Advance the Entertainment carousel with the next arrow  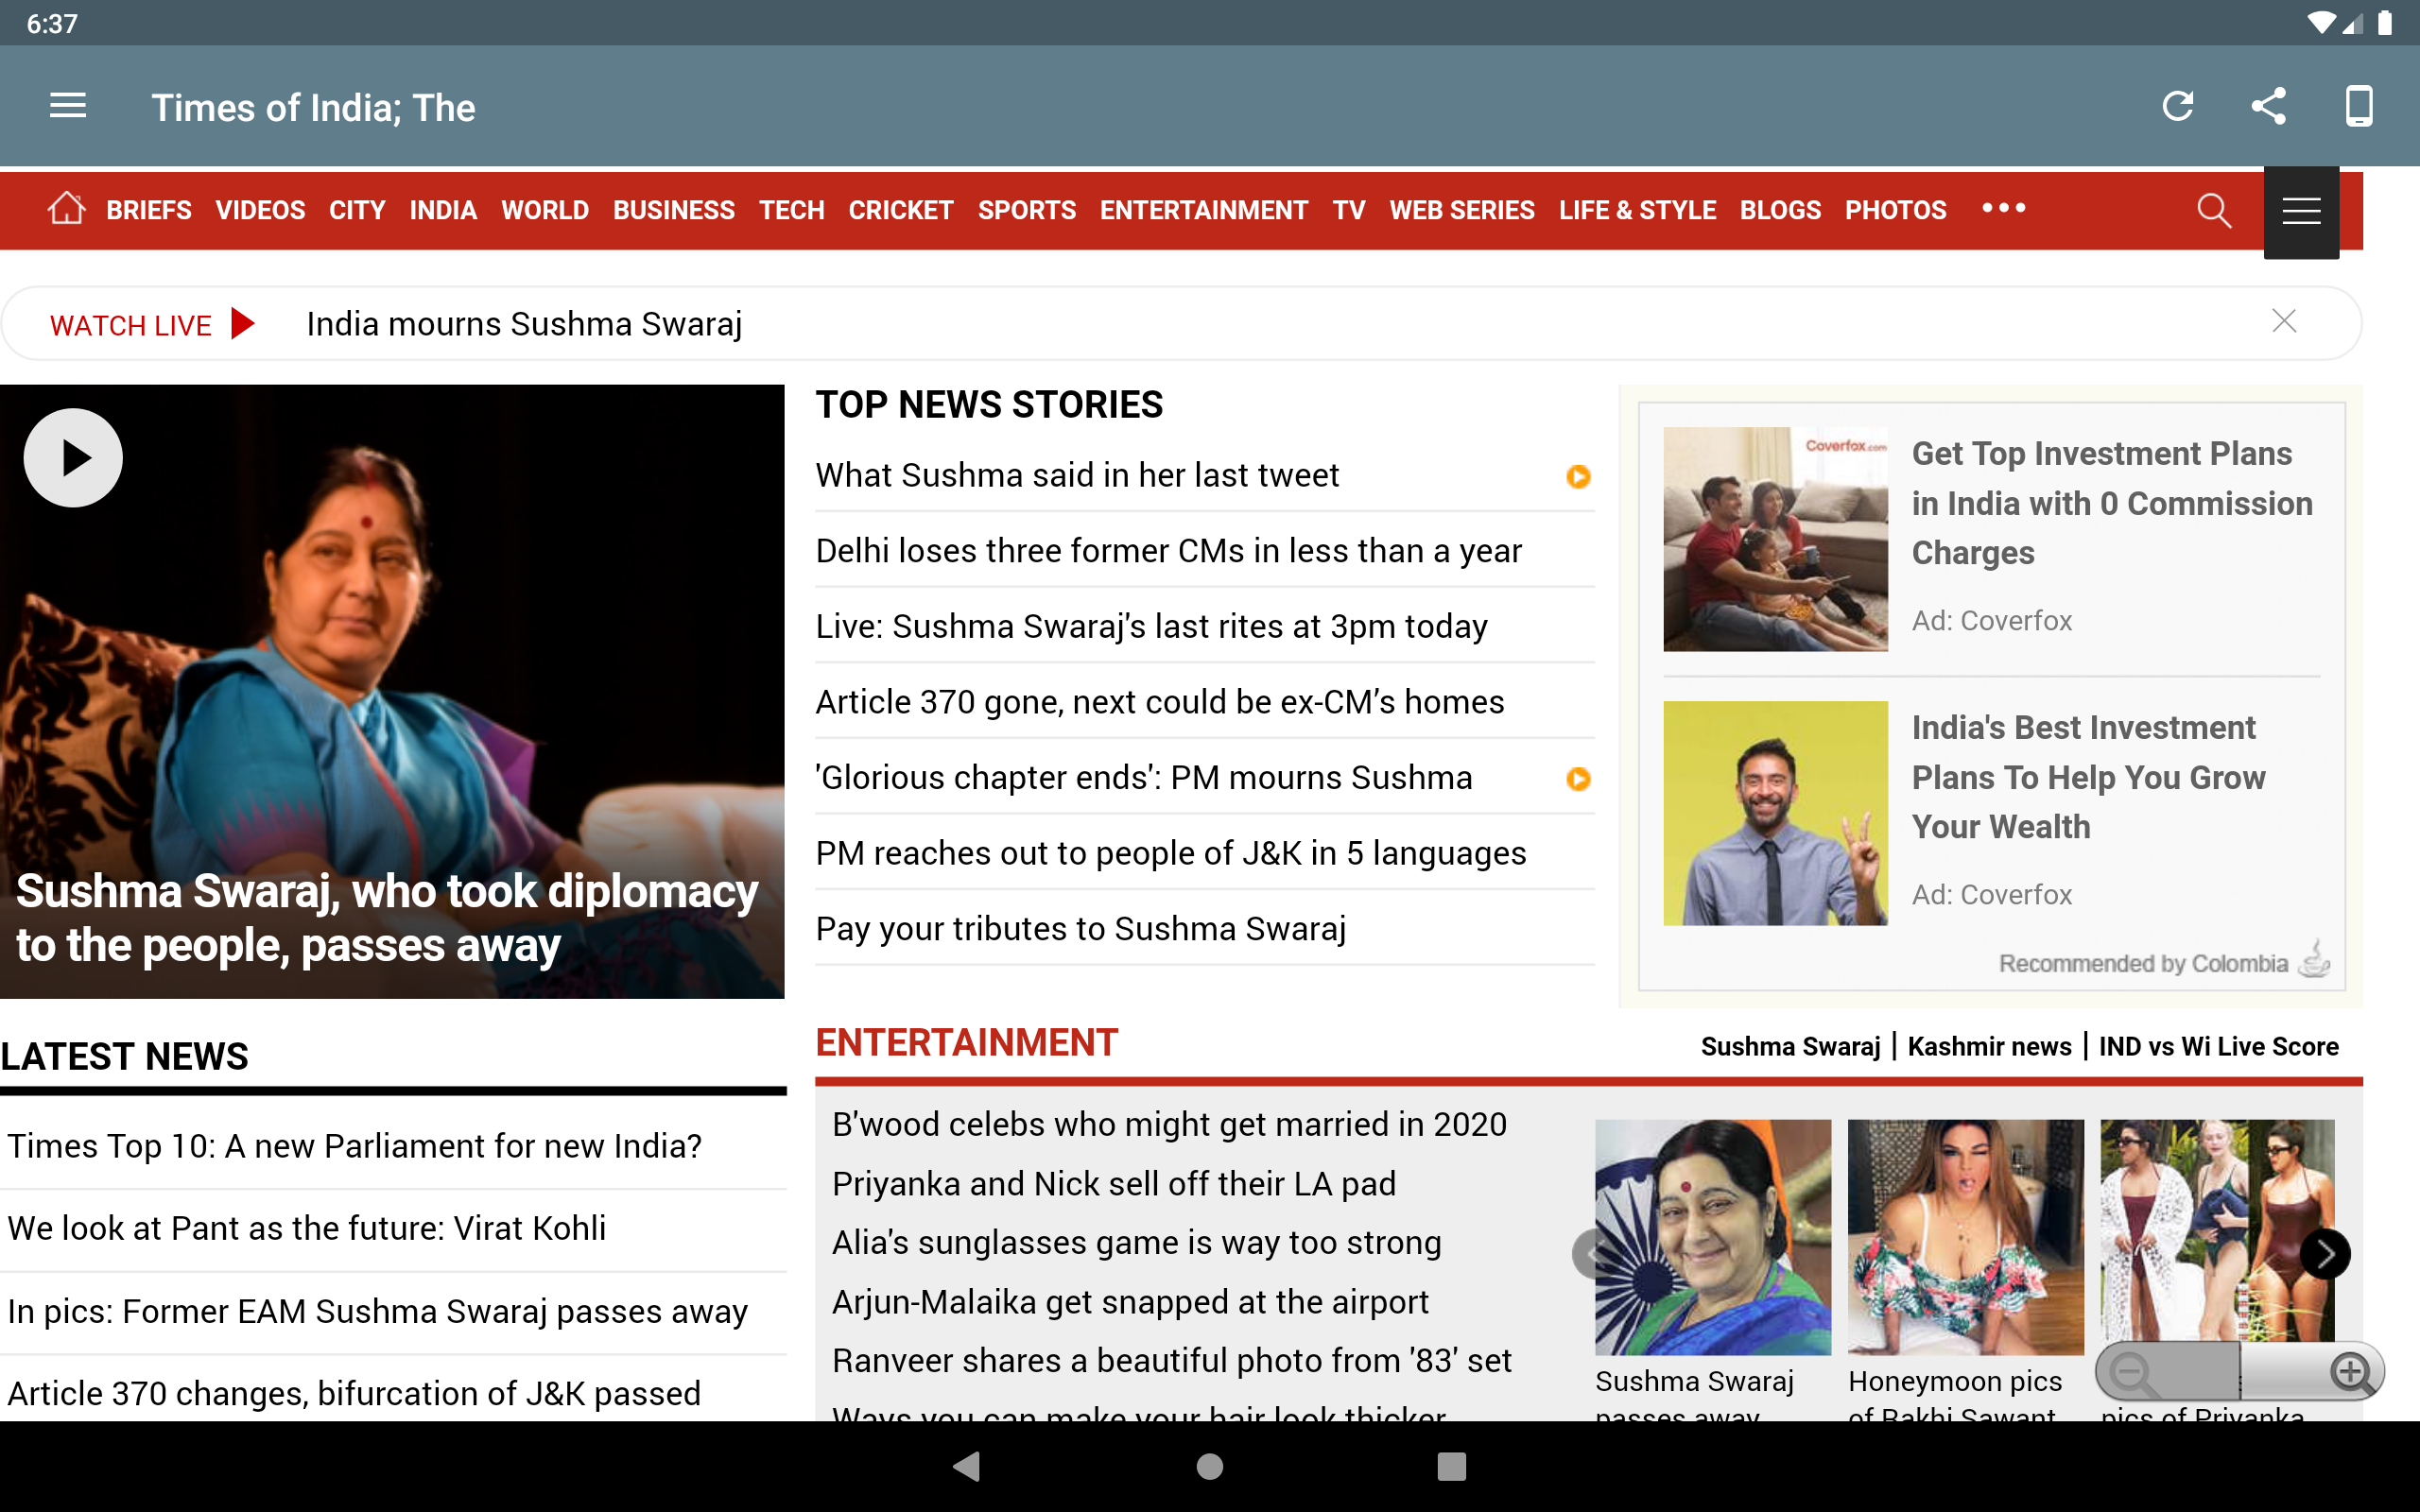coord(2327,1253)
